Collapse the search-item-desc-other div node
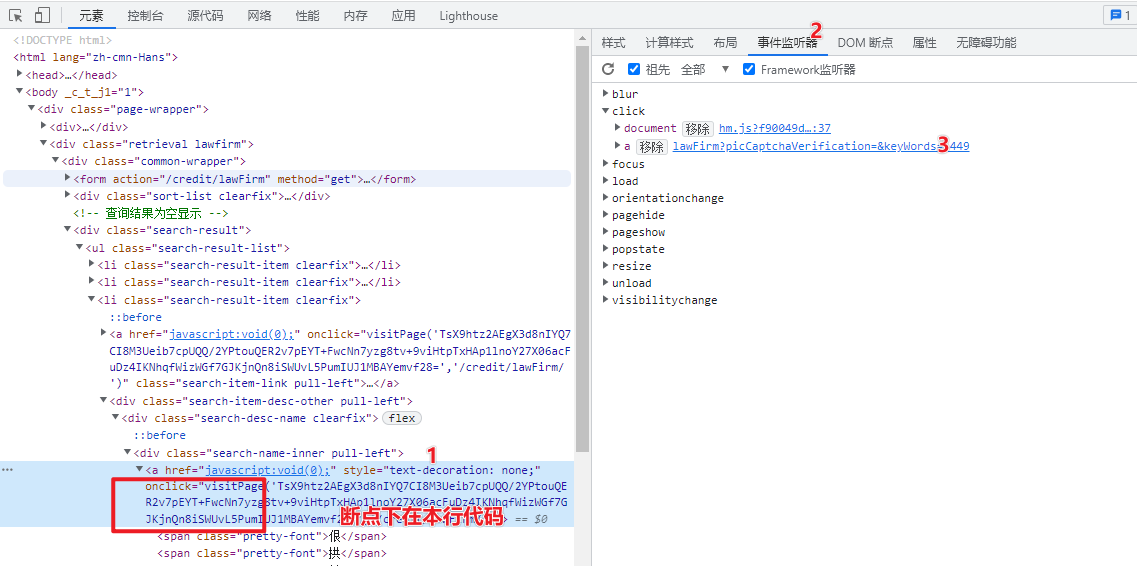The width and height of the screenshot is (1137, 566). 103,401
